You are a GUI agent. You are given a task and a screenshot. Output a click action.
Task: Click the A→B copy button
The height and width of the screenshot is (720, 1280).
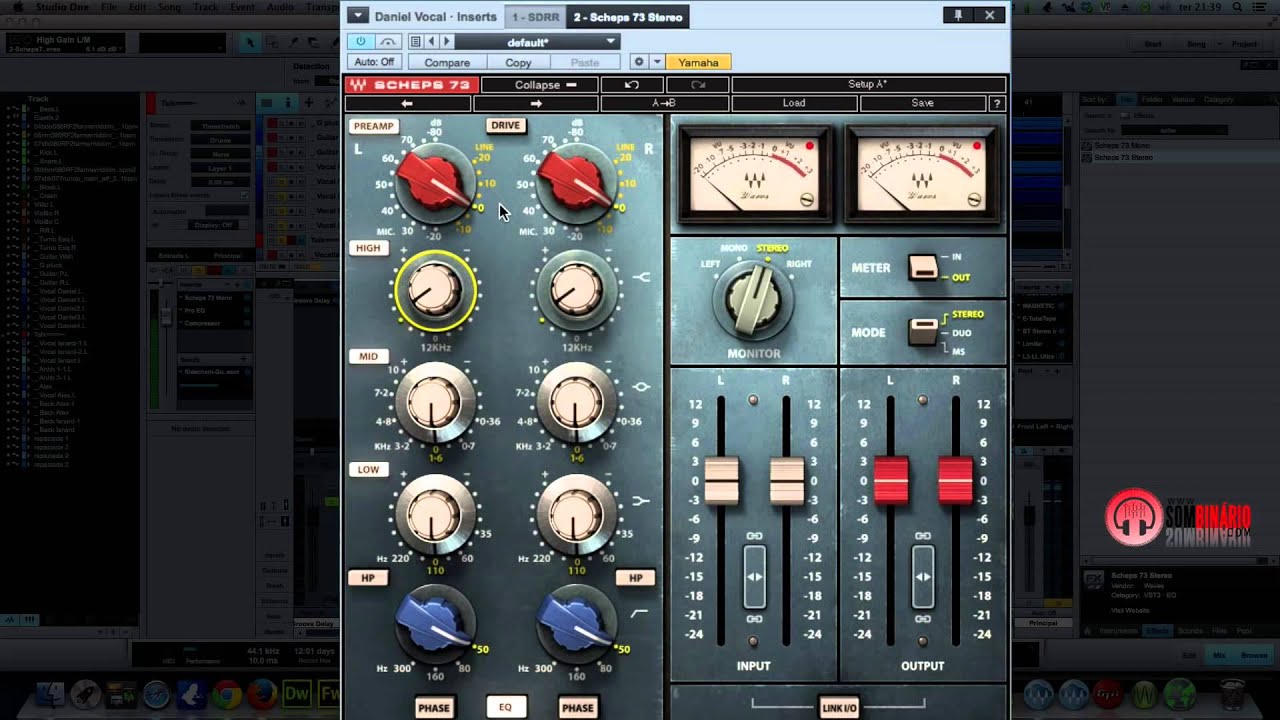(664, 103)
